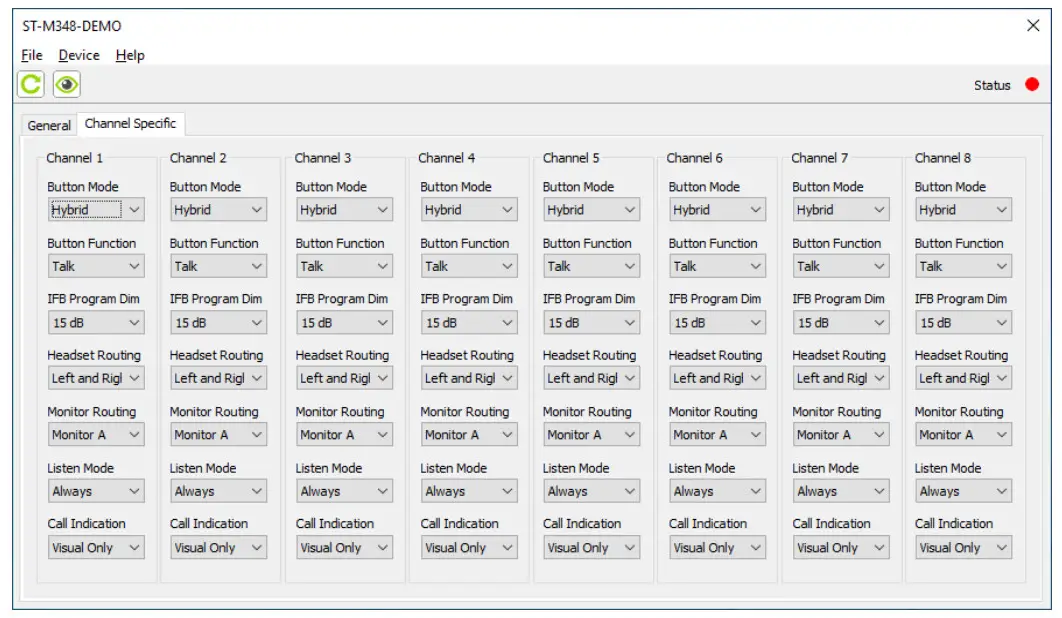
Task: Open Channel 8 Button Mode dropdown
Action: [x=963, y=210]
